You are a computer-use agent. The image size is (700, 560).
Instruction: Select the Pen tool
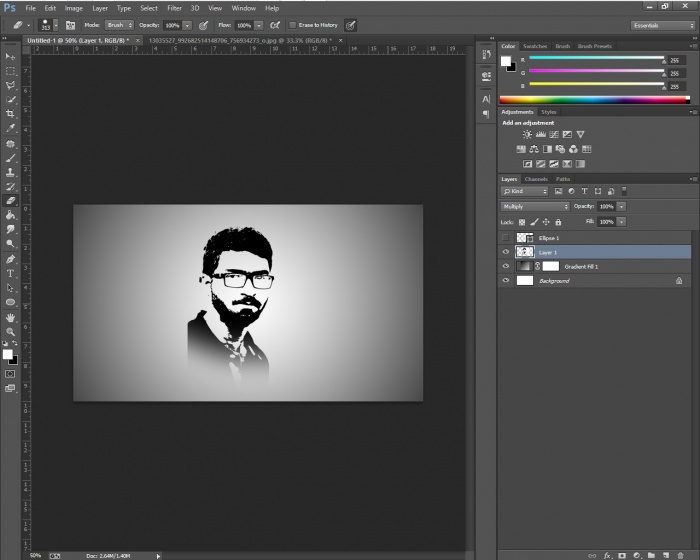coord(11,258)
